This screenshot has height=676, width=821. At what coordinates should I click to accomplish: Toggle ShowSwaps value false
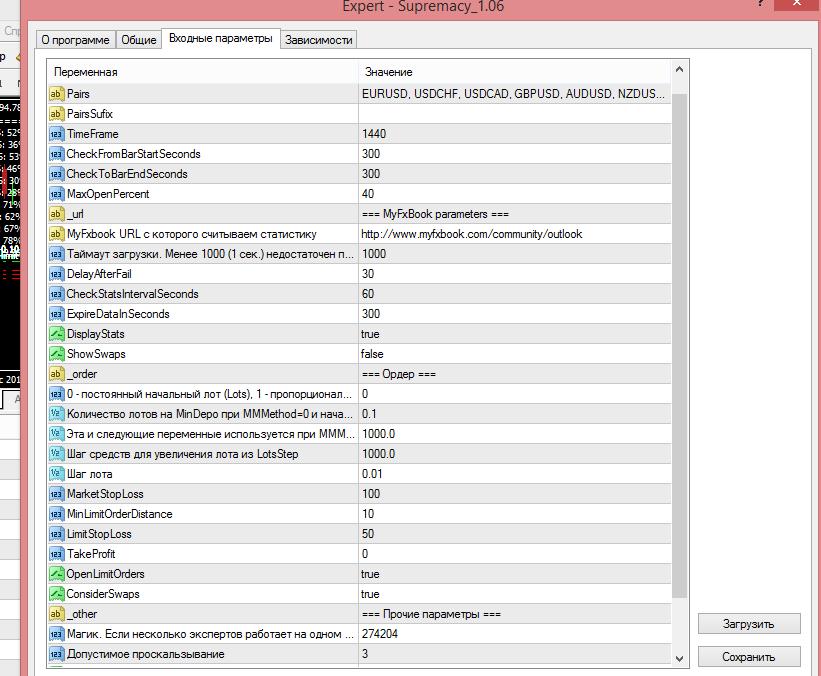click(515, 354)
